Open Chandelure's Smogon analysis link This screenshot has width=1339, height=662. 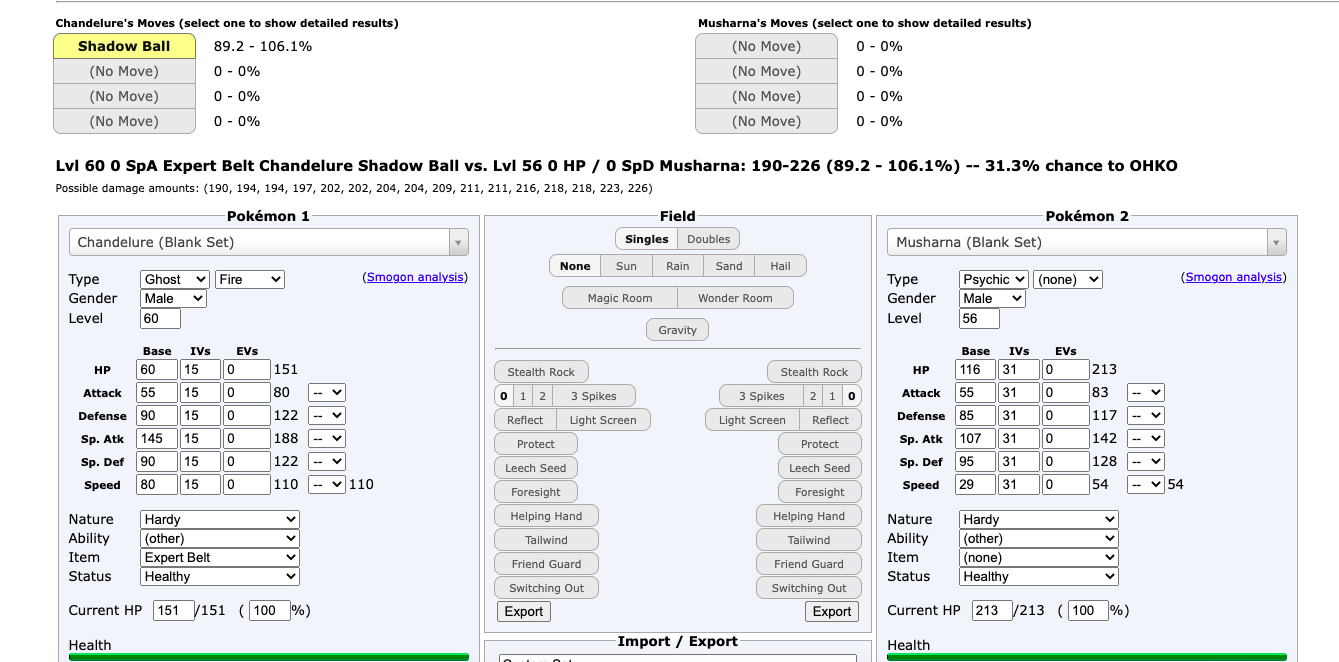click(x=415, y=277)
